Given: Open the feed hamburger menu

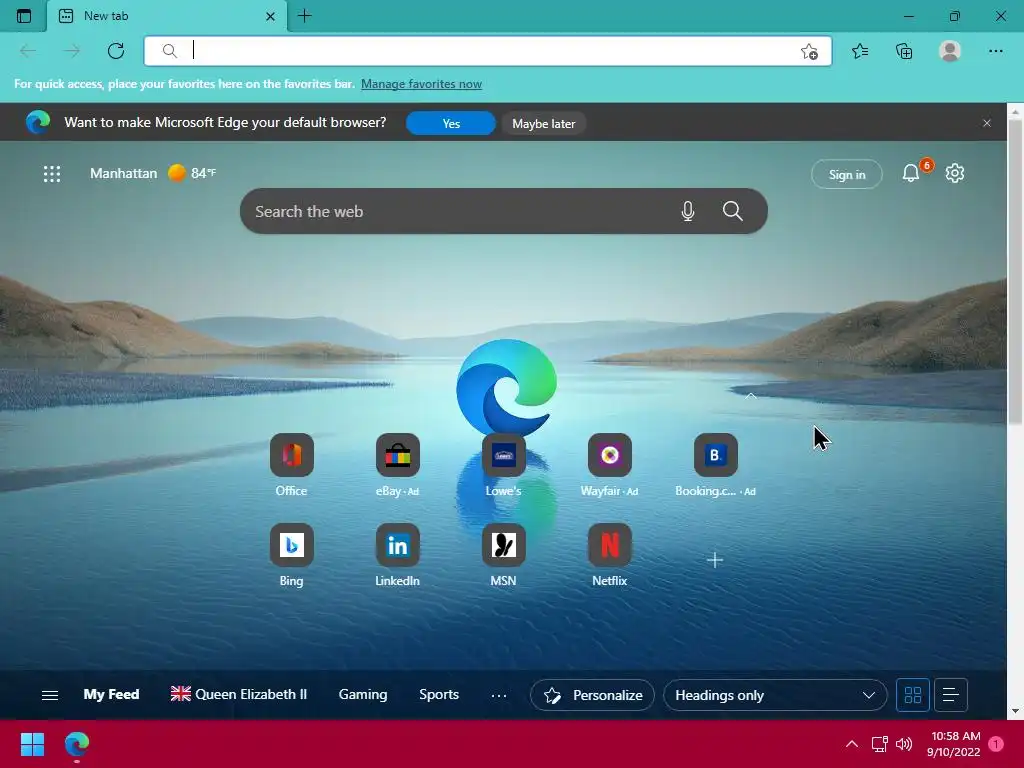Looking at the screenshot, I should click(x=50, y=695).
